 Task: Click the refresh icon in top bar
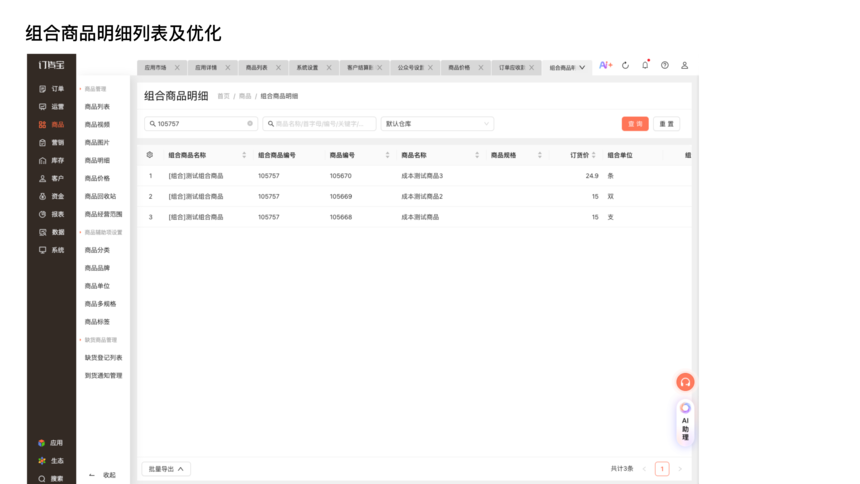click(625, 65)
